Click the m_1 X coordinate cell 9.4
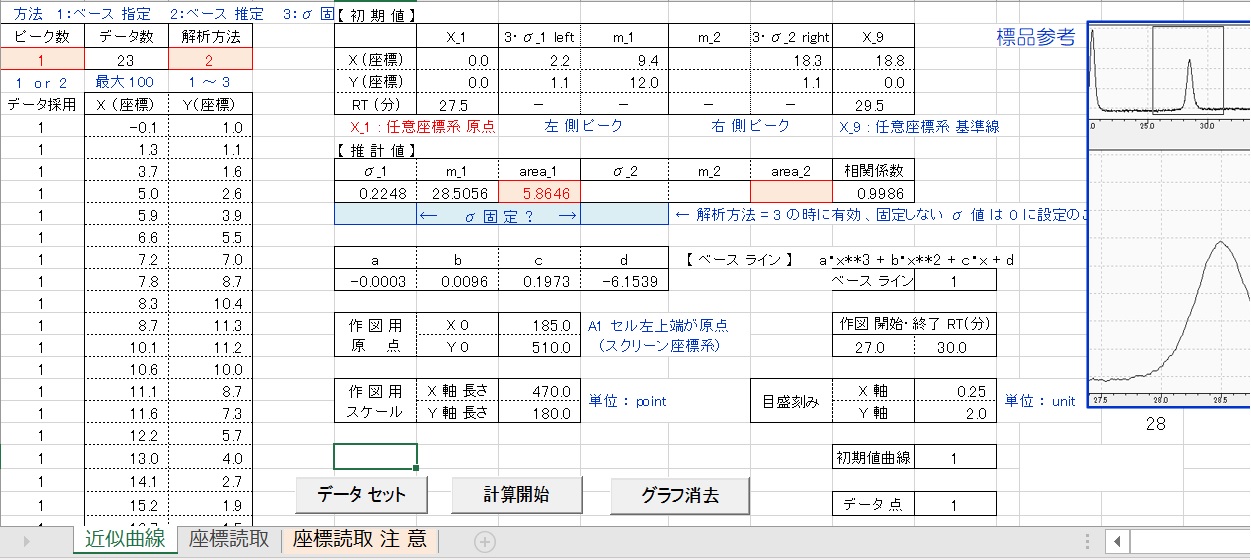Image resolution: width=1251 pixels, height=560 pixels. (x=623, y=60)
